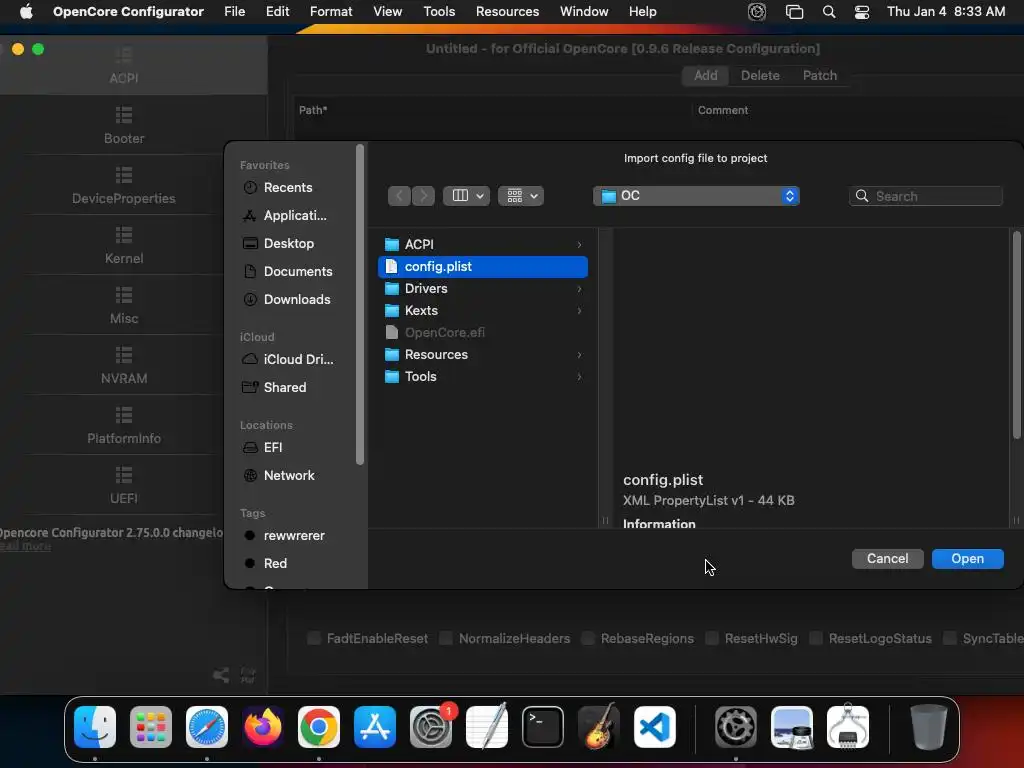Go back in file dialog
1024x768 pixels.
399,196
